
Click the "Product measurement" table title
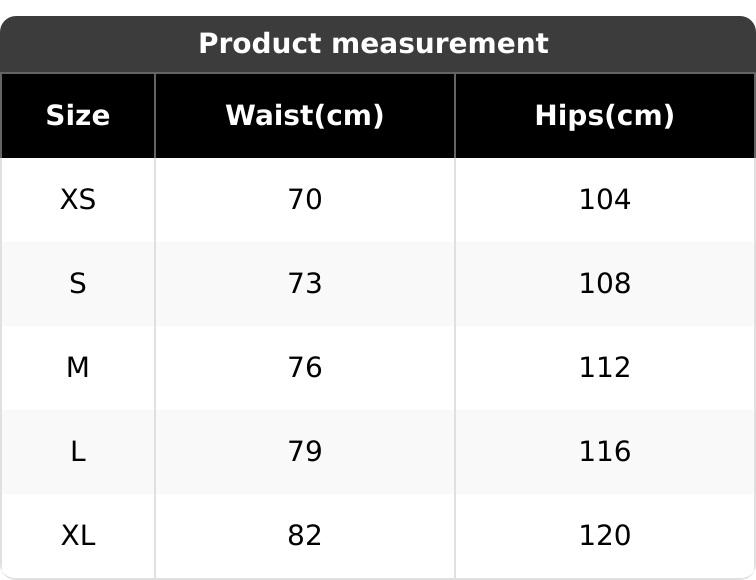(373, 44)
